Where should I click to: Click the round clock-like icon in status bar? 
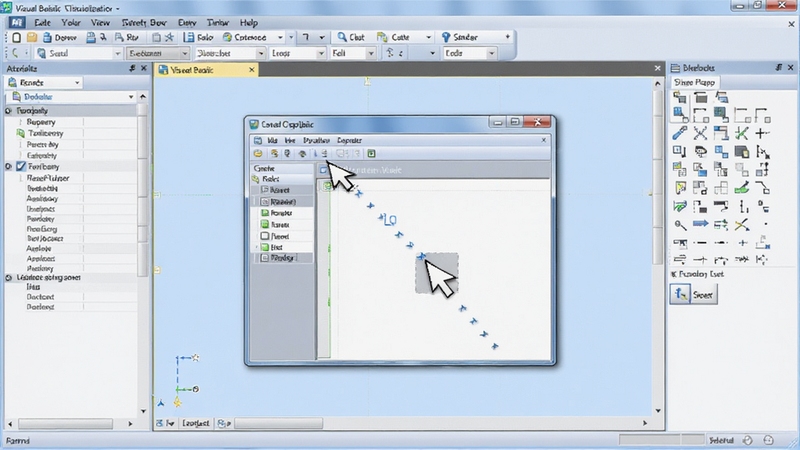(x=747, y=440)
